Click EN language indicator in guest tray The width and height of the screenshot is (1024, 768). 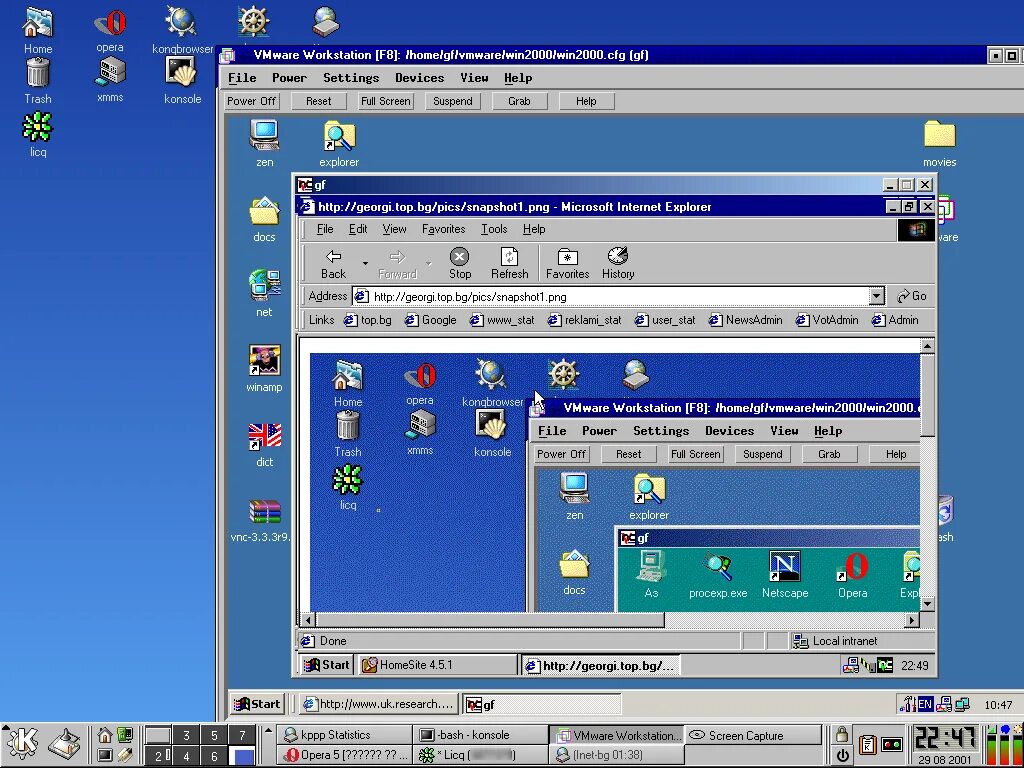925,704
